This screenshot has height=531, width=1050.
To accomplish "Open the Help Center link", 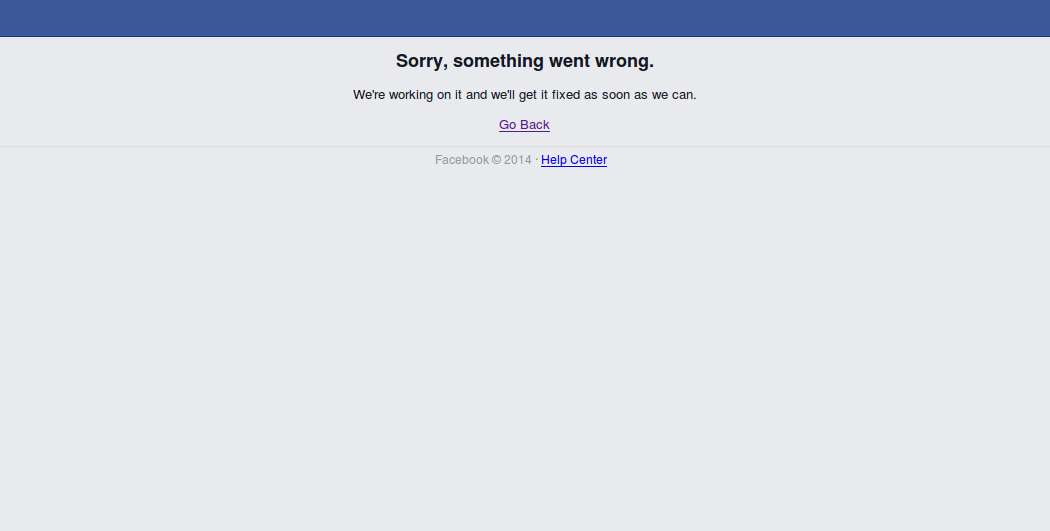I will click(x=574, y=160).
